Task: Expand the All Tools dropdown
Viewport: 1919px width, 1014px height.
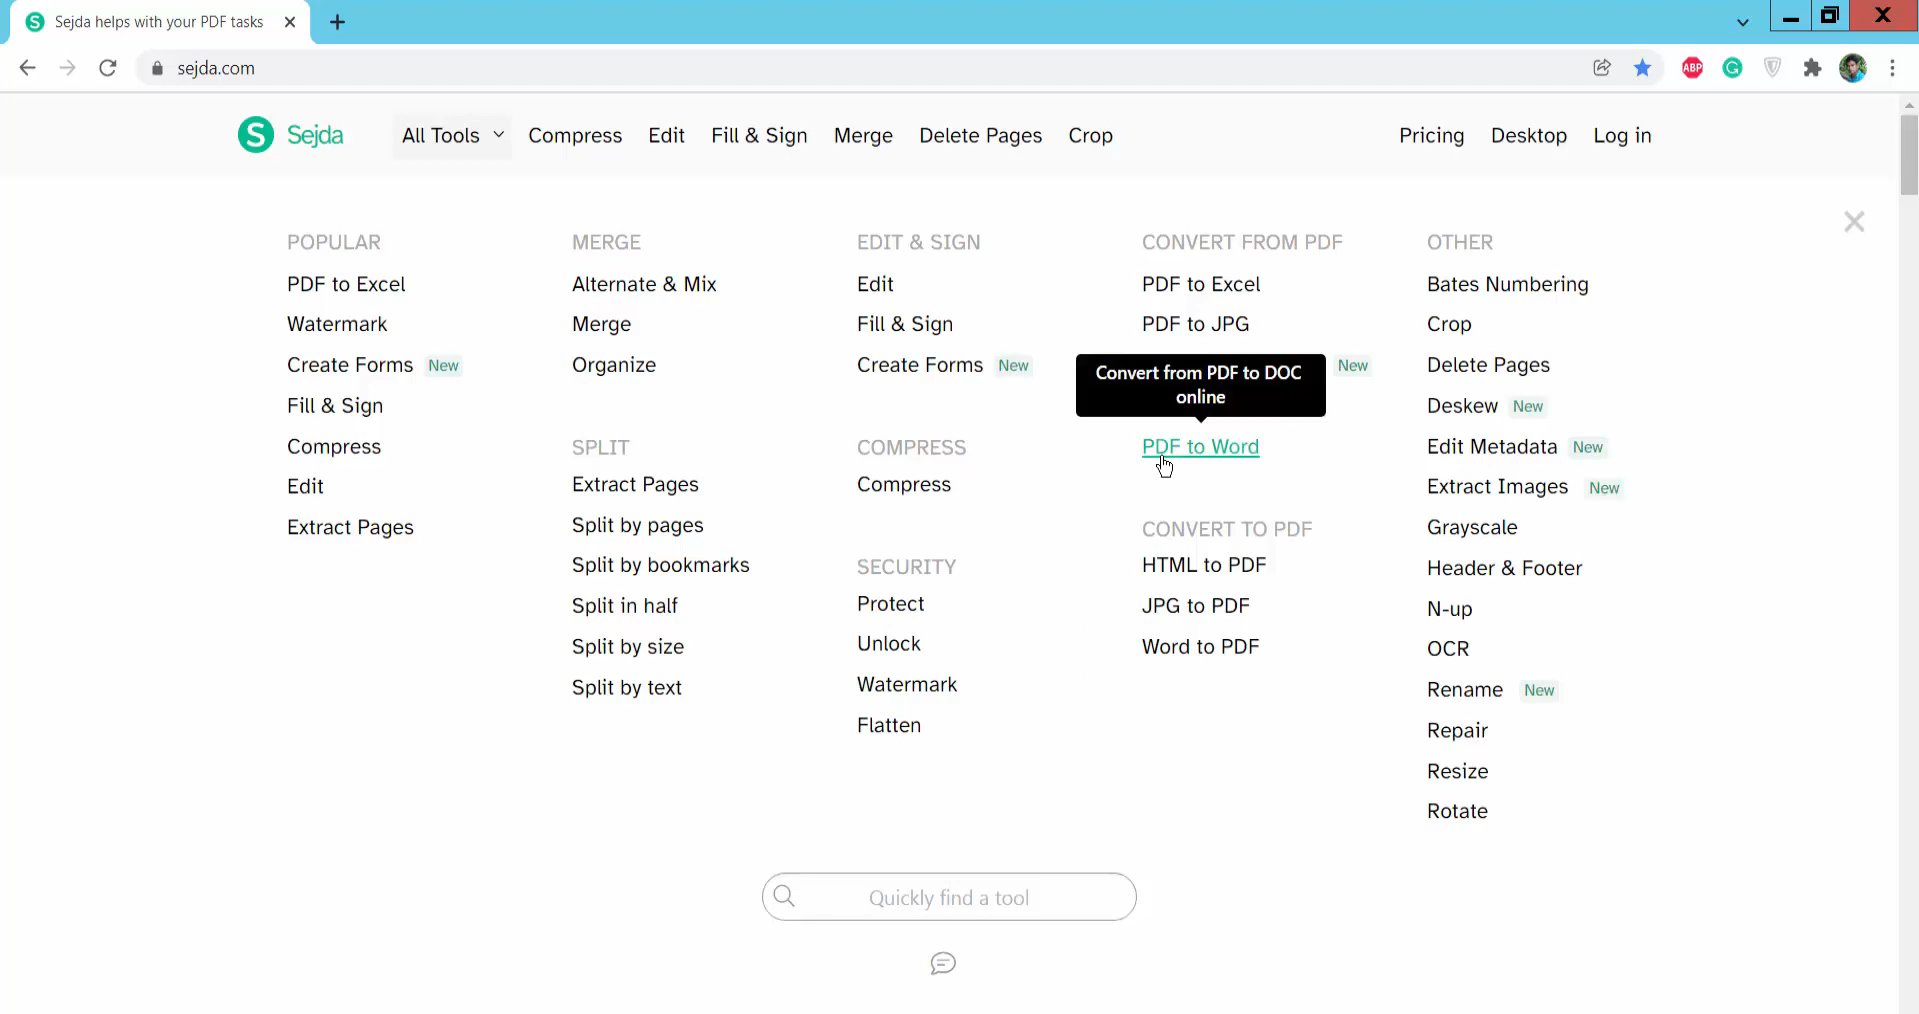Action: pos(452,135)
